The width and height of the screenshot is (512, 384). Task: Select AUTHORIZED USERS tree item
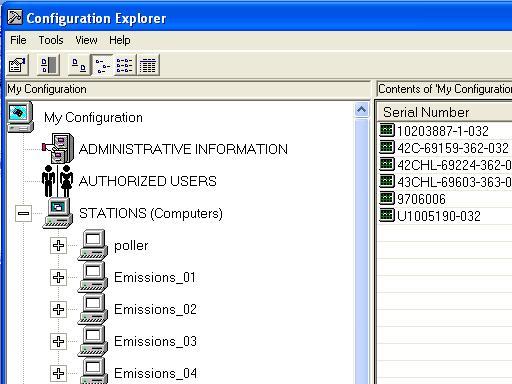[148, 181]
